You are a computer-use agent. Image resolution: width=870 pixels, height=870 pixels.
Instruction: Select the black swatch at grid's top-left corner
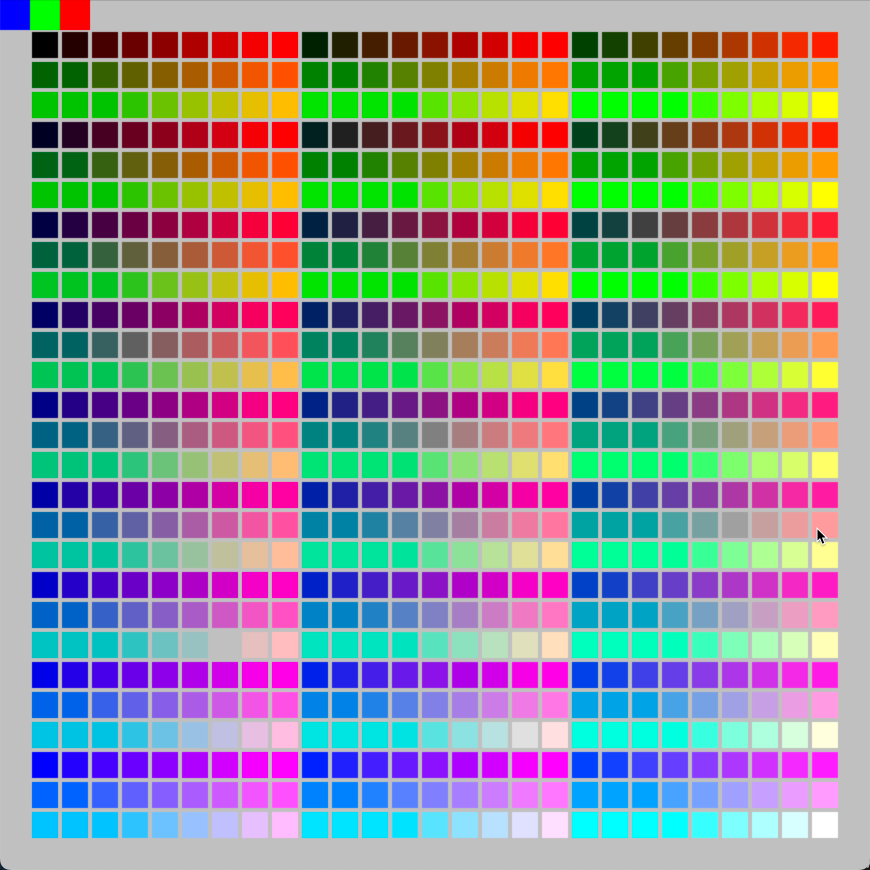point(45,45)
